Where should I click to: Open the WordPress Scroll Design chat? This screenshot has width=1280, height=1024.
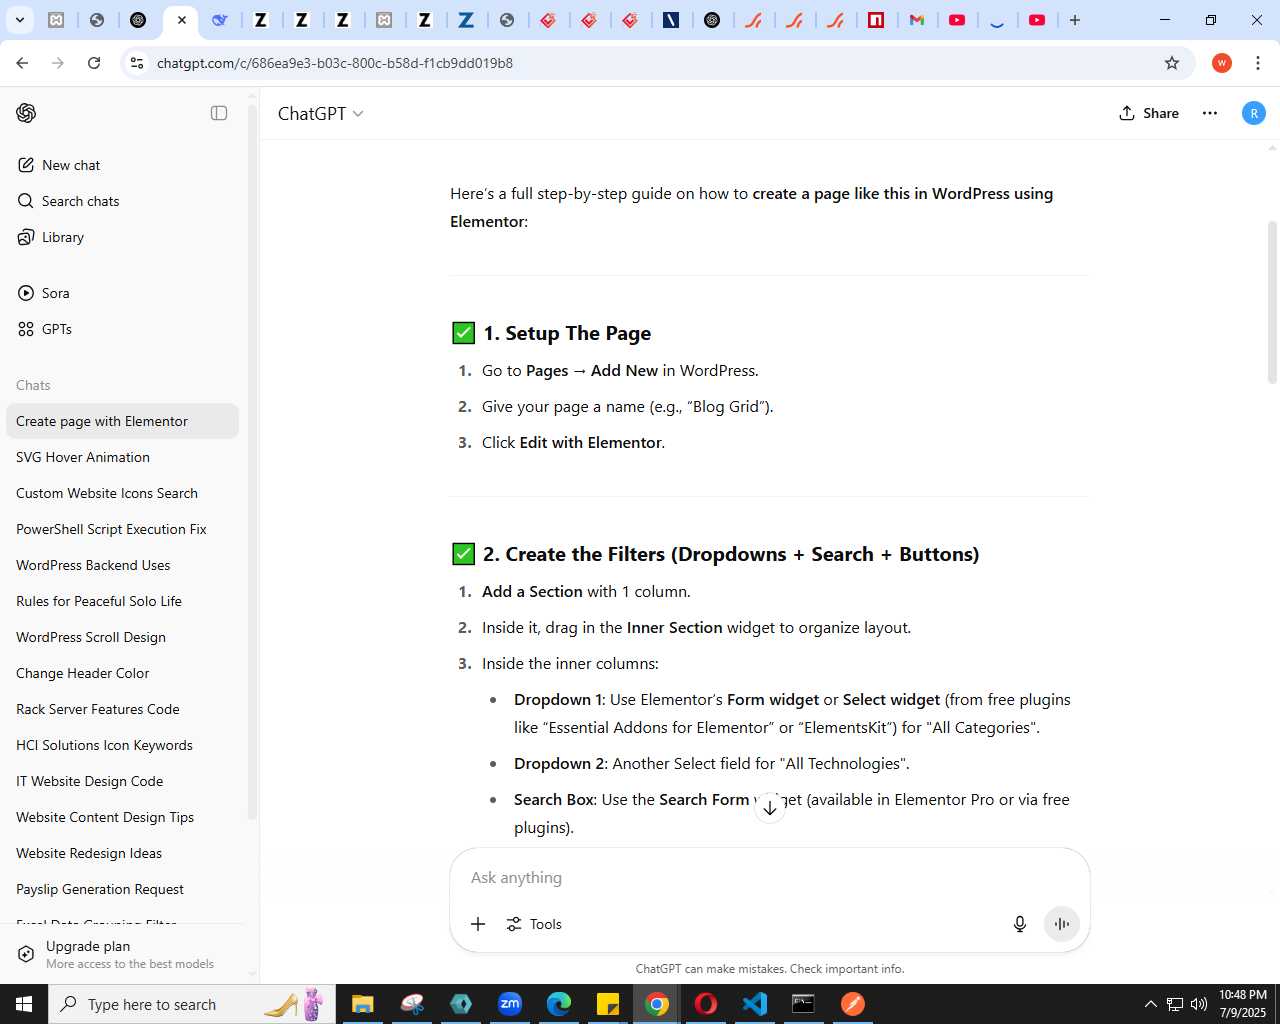pos(122,637)
